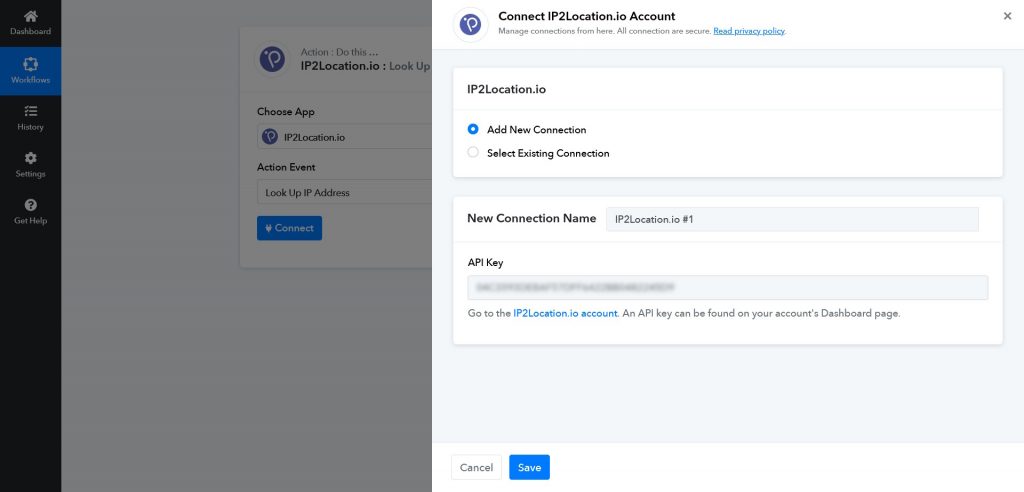The height and width of the screenshot is (492, 1024).
Task: Close the Connect IP2Location.io Account panel
Action: click(x=1006, y=16)
